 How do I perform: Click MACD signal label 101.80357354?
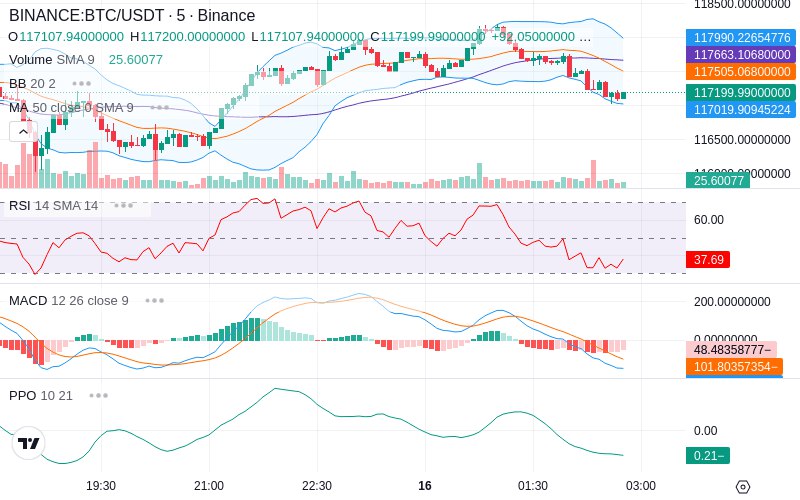tap(734, 366)
